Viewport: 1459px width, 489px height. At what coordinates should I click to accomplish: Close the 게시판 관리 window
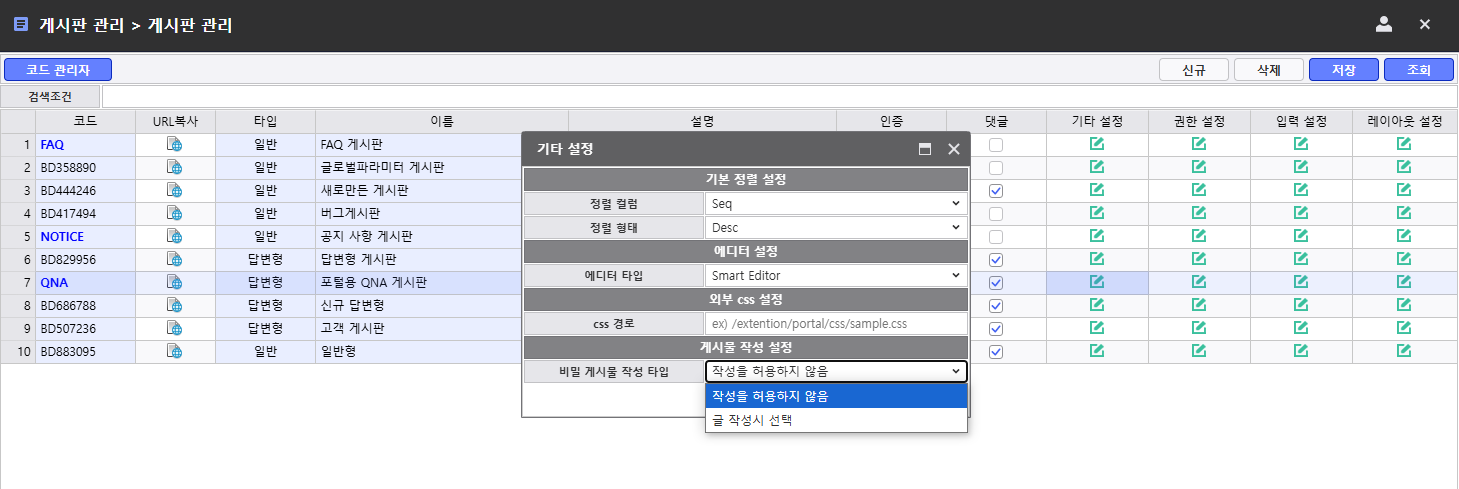pos(1425,24)
